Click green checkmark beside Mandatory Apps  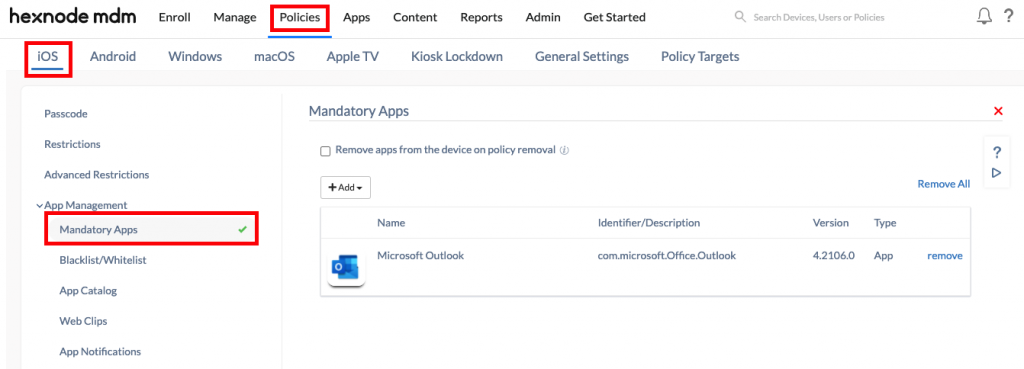coord(242,229)
